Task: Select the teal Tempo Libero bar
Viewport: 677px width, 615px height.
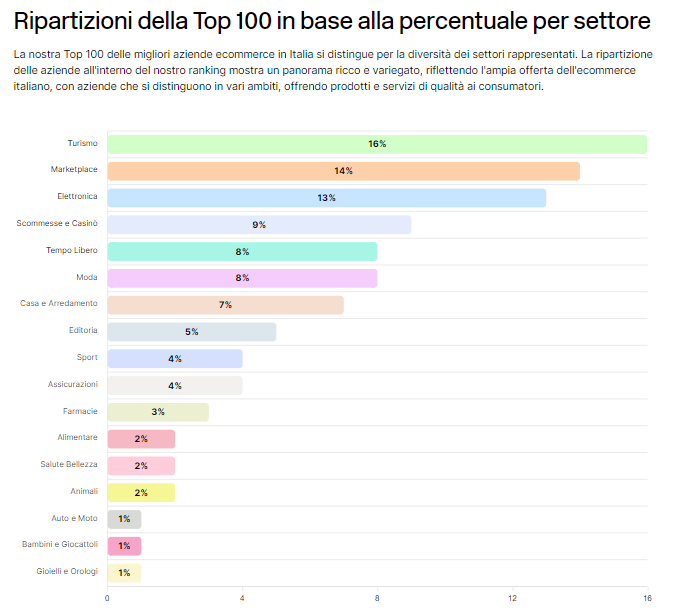Action: [242, 251]
